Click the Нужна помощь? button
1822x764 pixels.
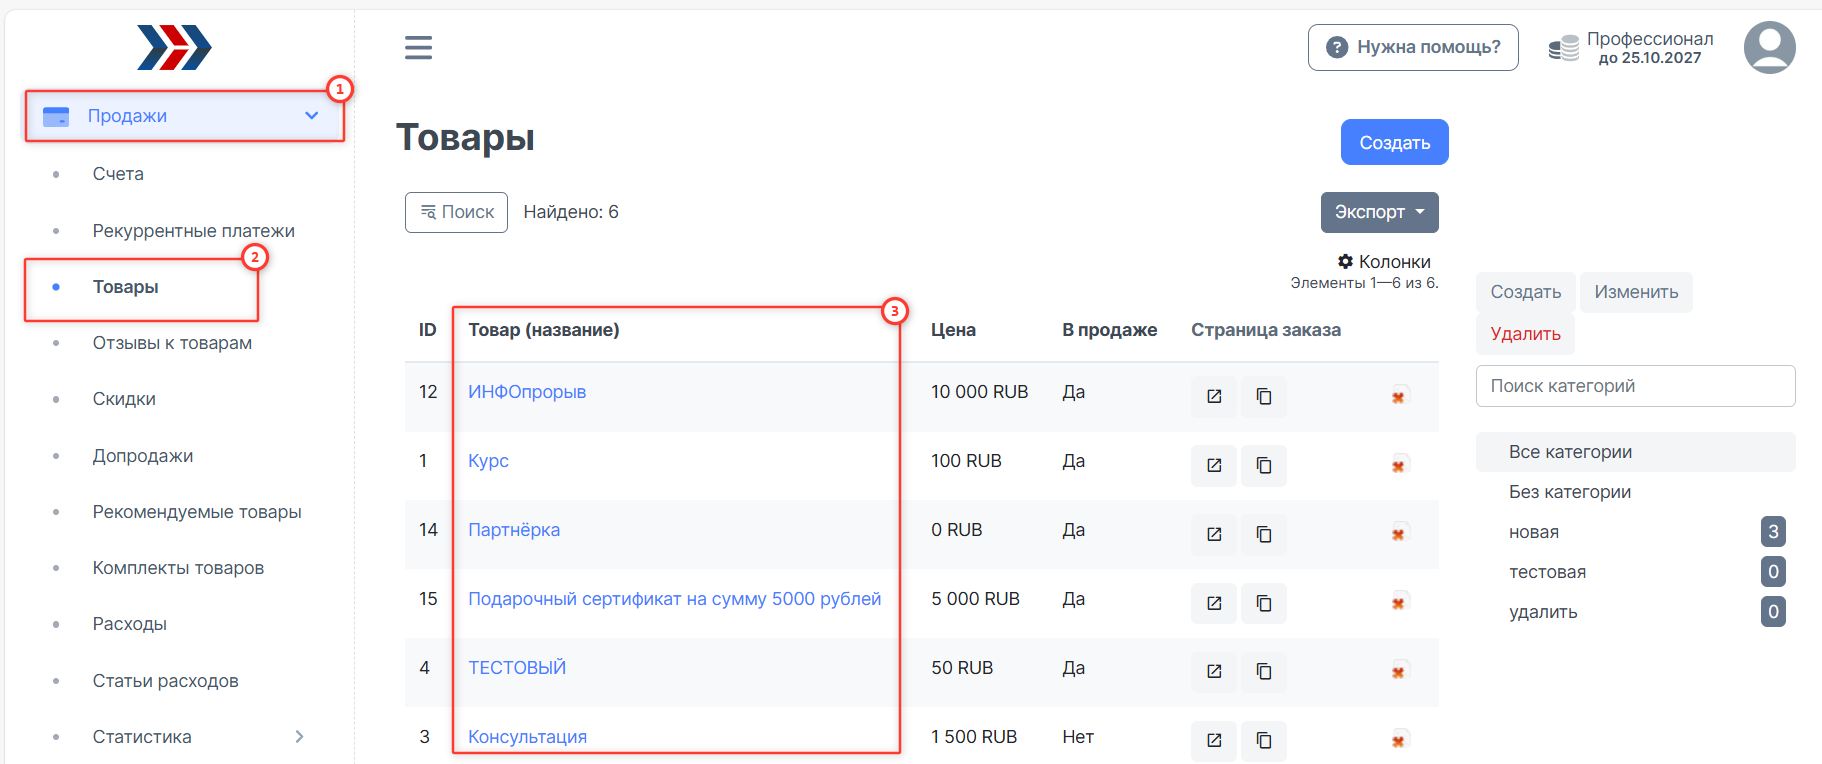pyautogui.click(x=1412, y=47)
